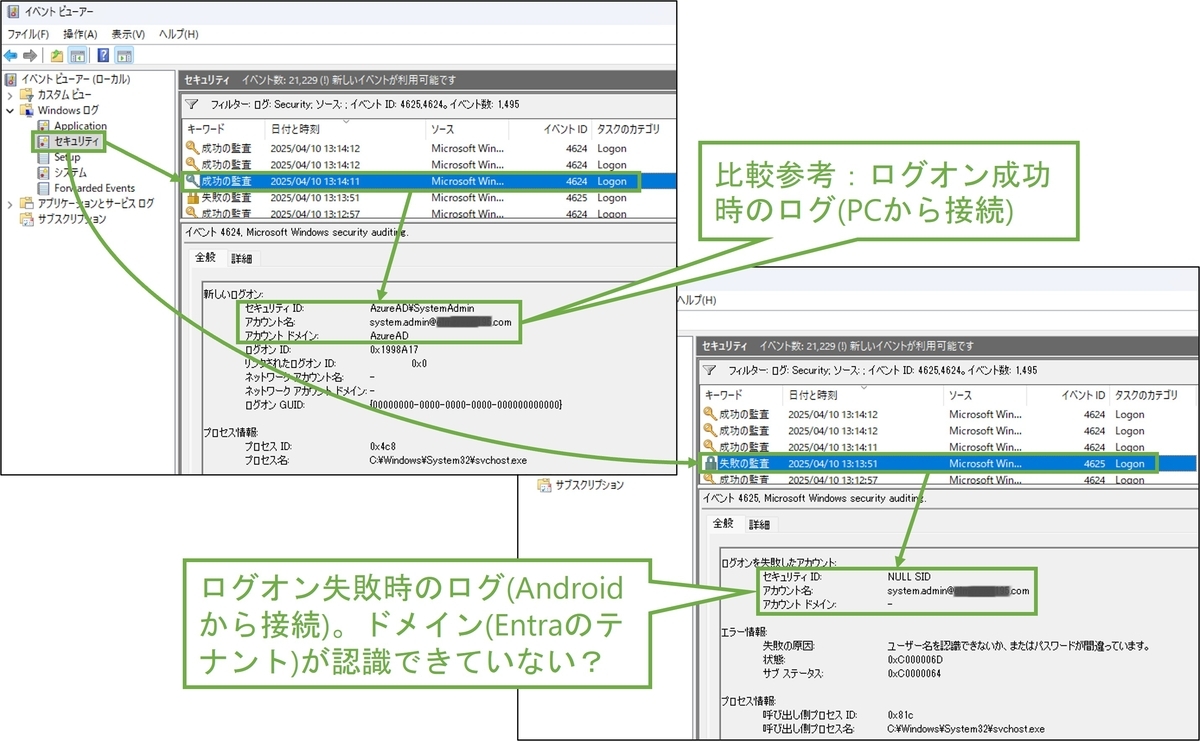Sort by キーワード column in right window

tap(742, 395)
